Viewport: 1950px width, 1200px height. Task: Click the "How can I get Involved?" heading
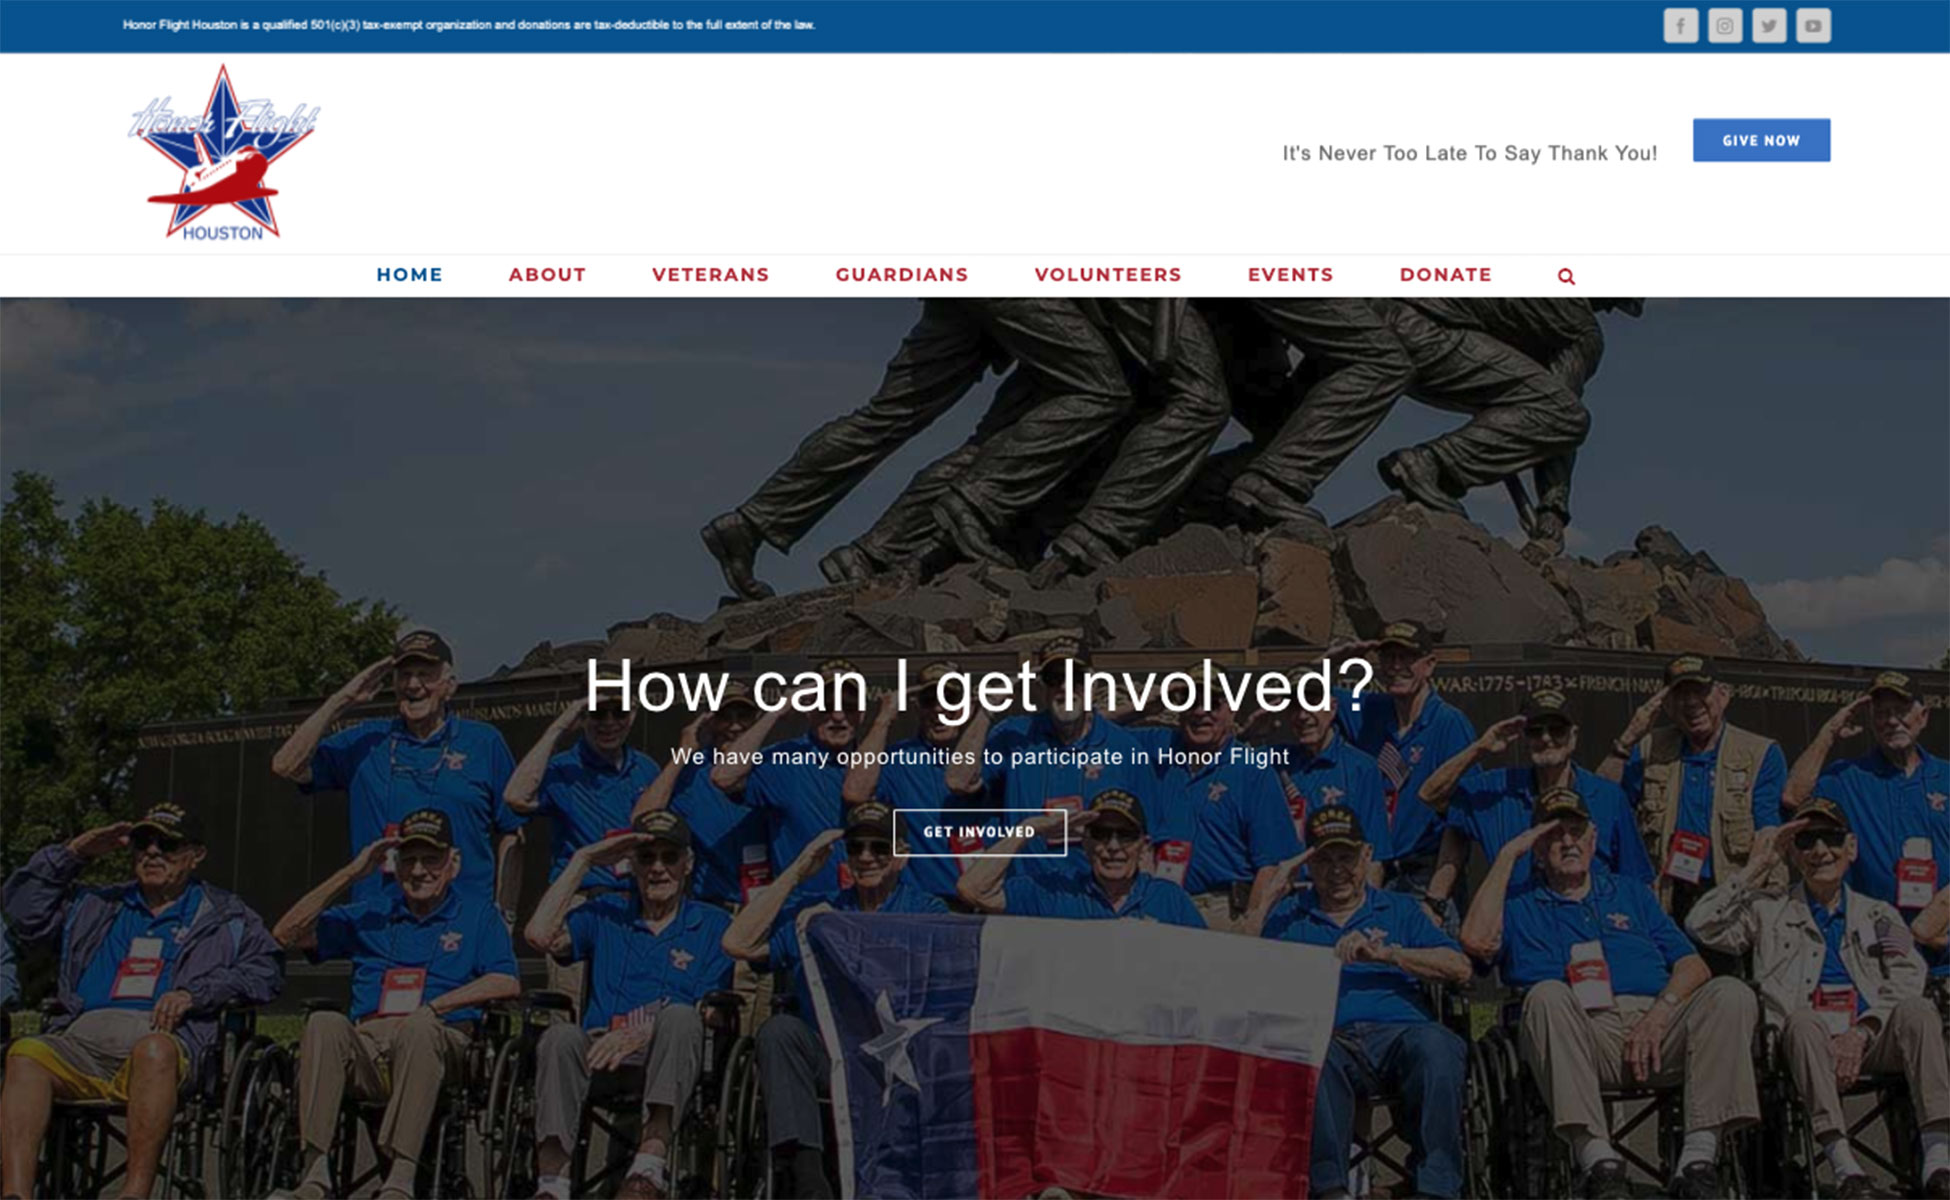coord(979,686)
